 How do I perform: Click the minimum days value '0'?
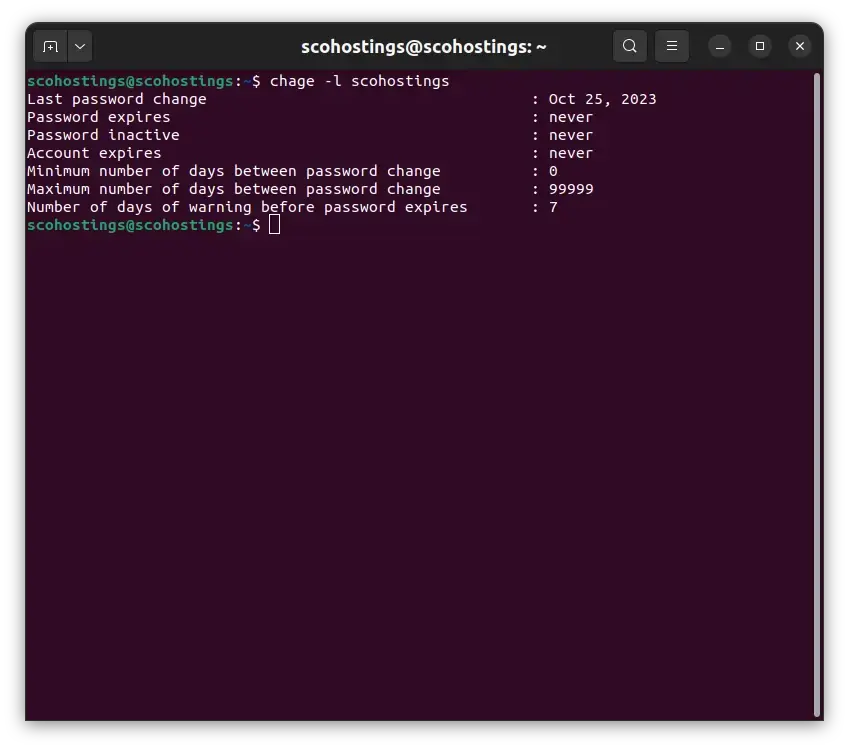click(553, 171)
